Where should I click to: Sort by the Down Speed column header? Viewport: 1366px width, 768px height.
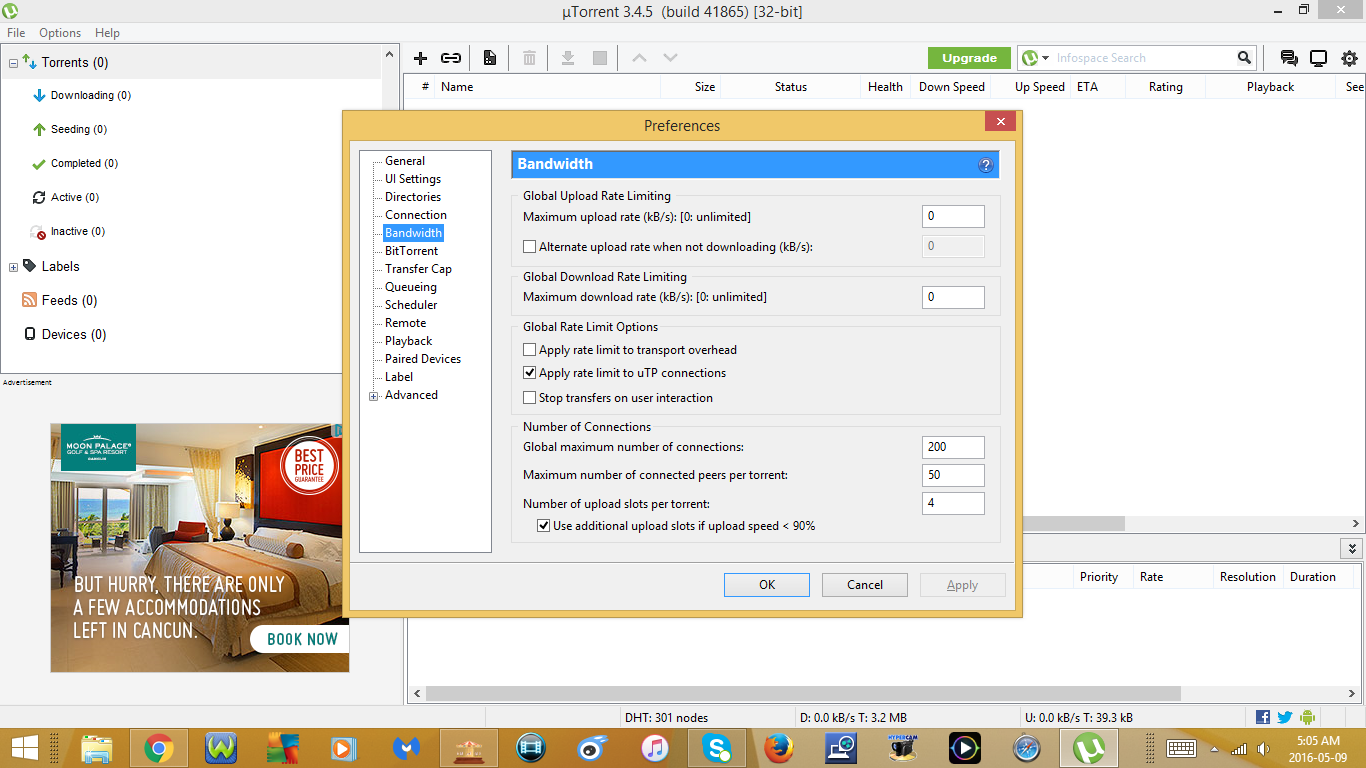click(x=952, y=87)
